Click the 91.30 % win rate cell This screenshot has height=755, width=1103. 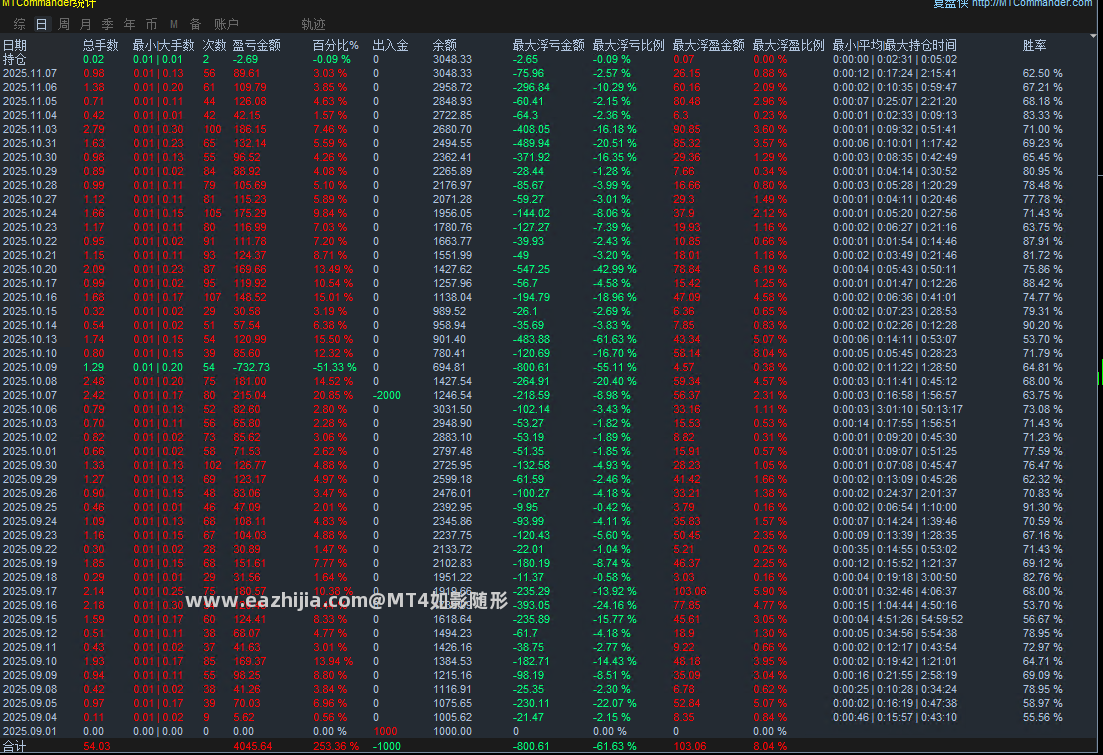click(1043, 507)
